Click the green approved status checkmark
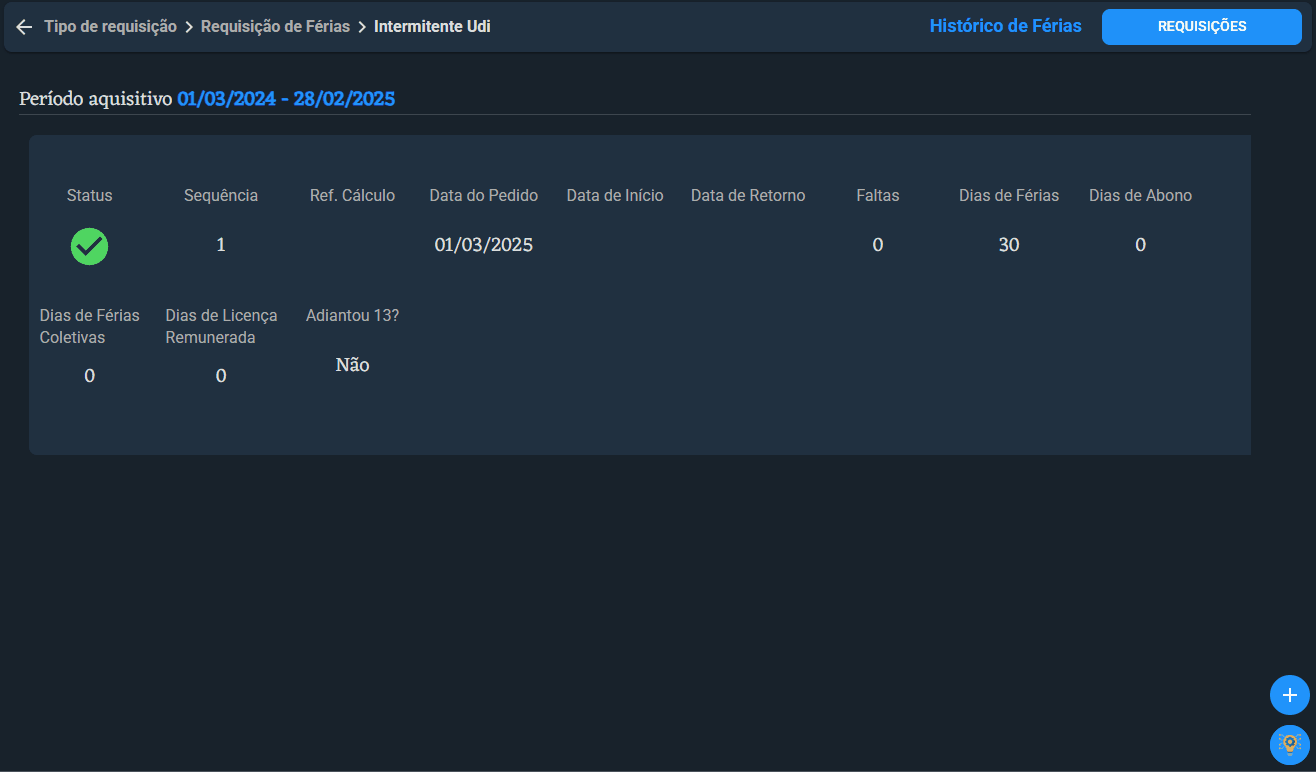 (x=89, y=246)
